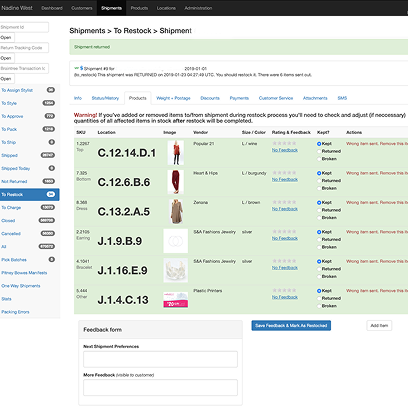Open No Feedback link for Heart & Hips
Image resolution: width=408 pixels, height=416 pixels.
[x=285, y=180]
